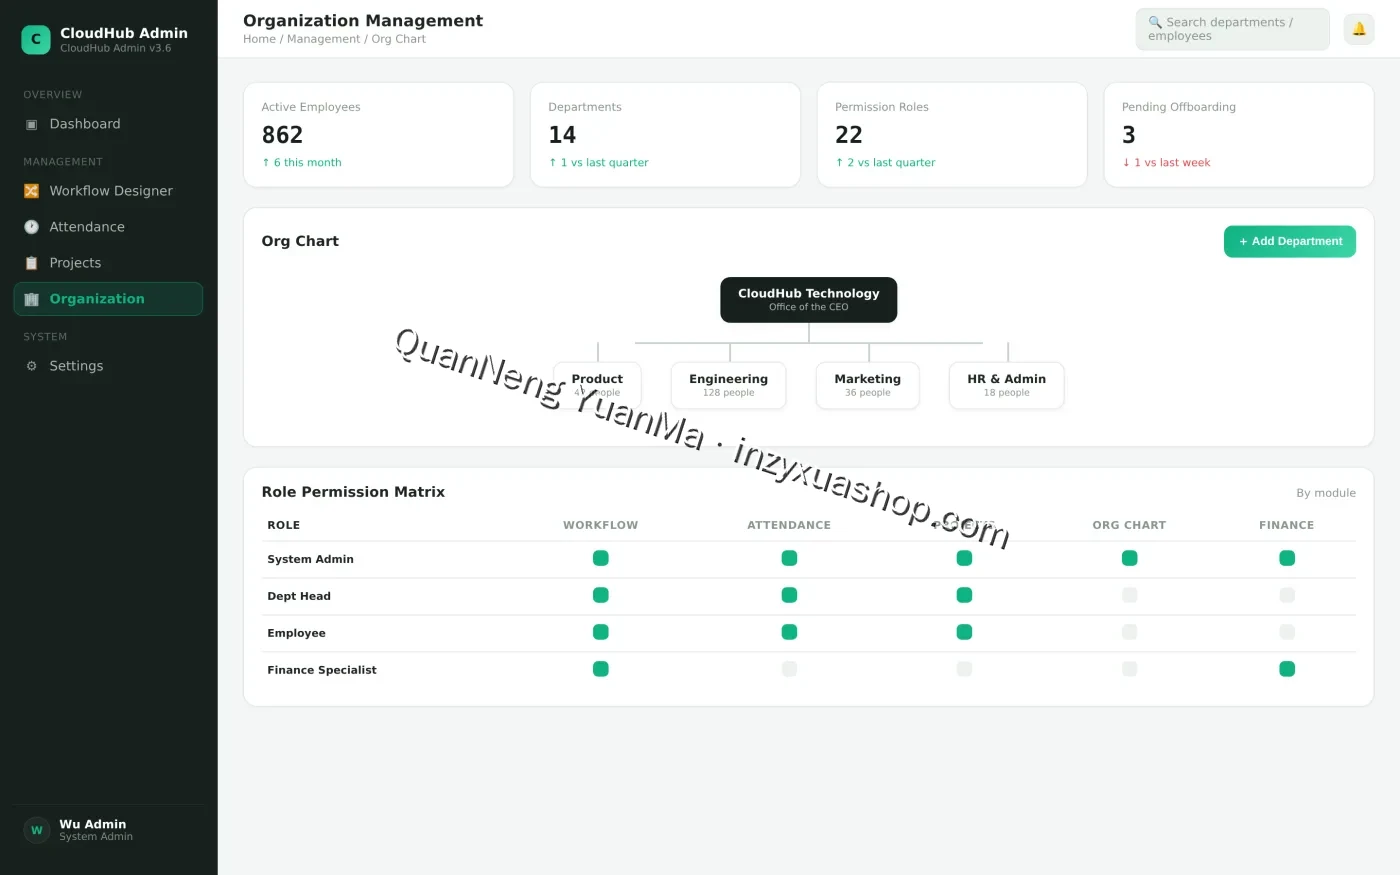Open the Departments stat card

point(665,135)
